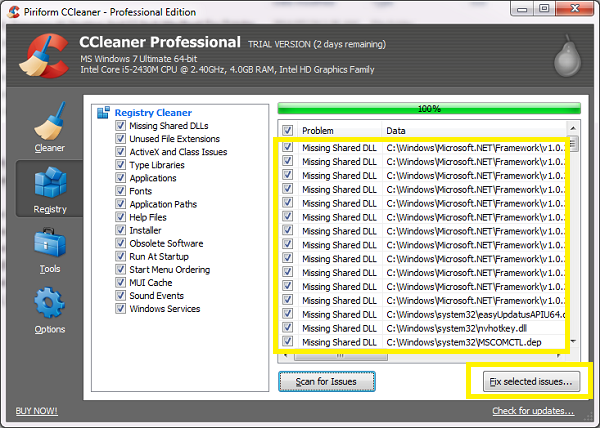Click the horizontal scrollbar thumb in results

(341, 356)
